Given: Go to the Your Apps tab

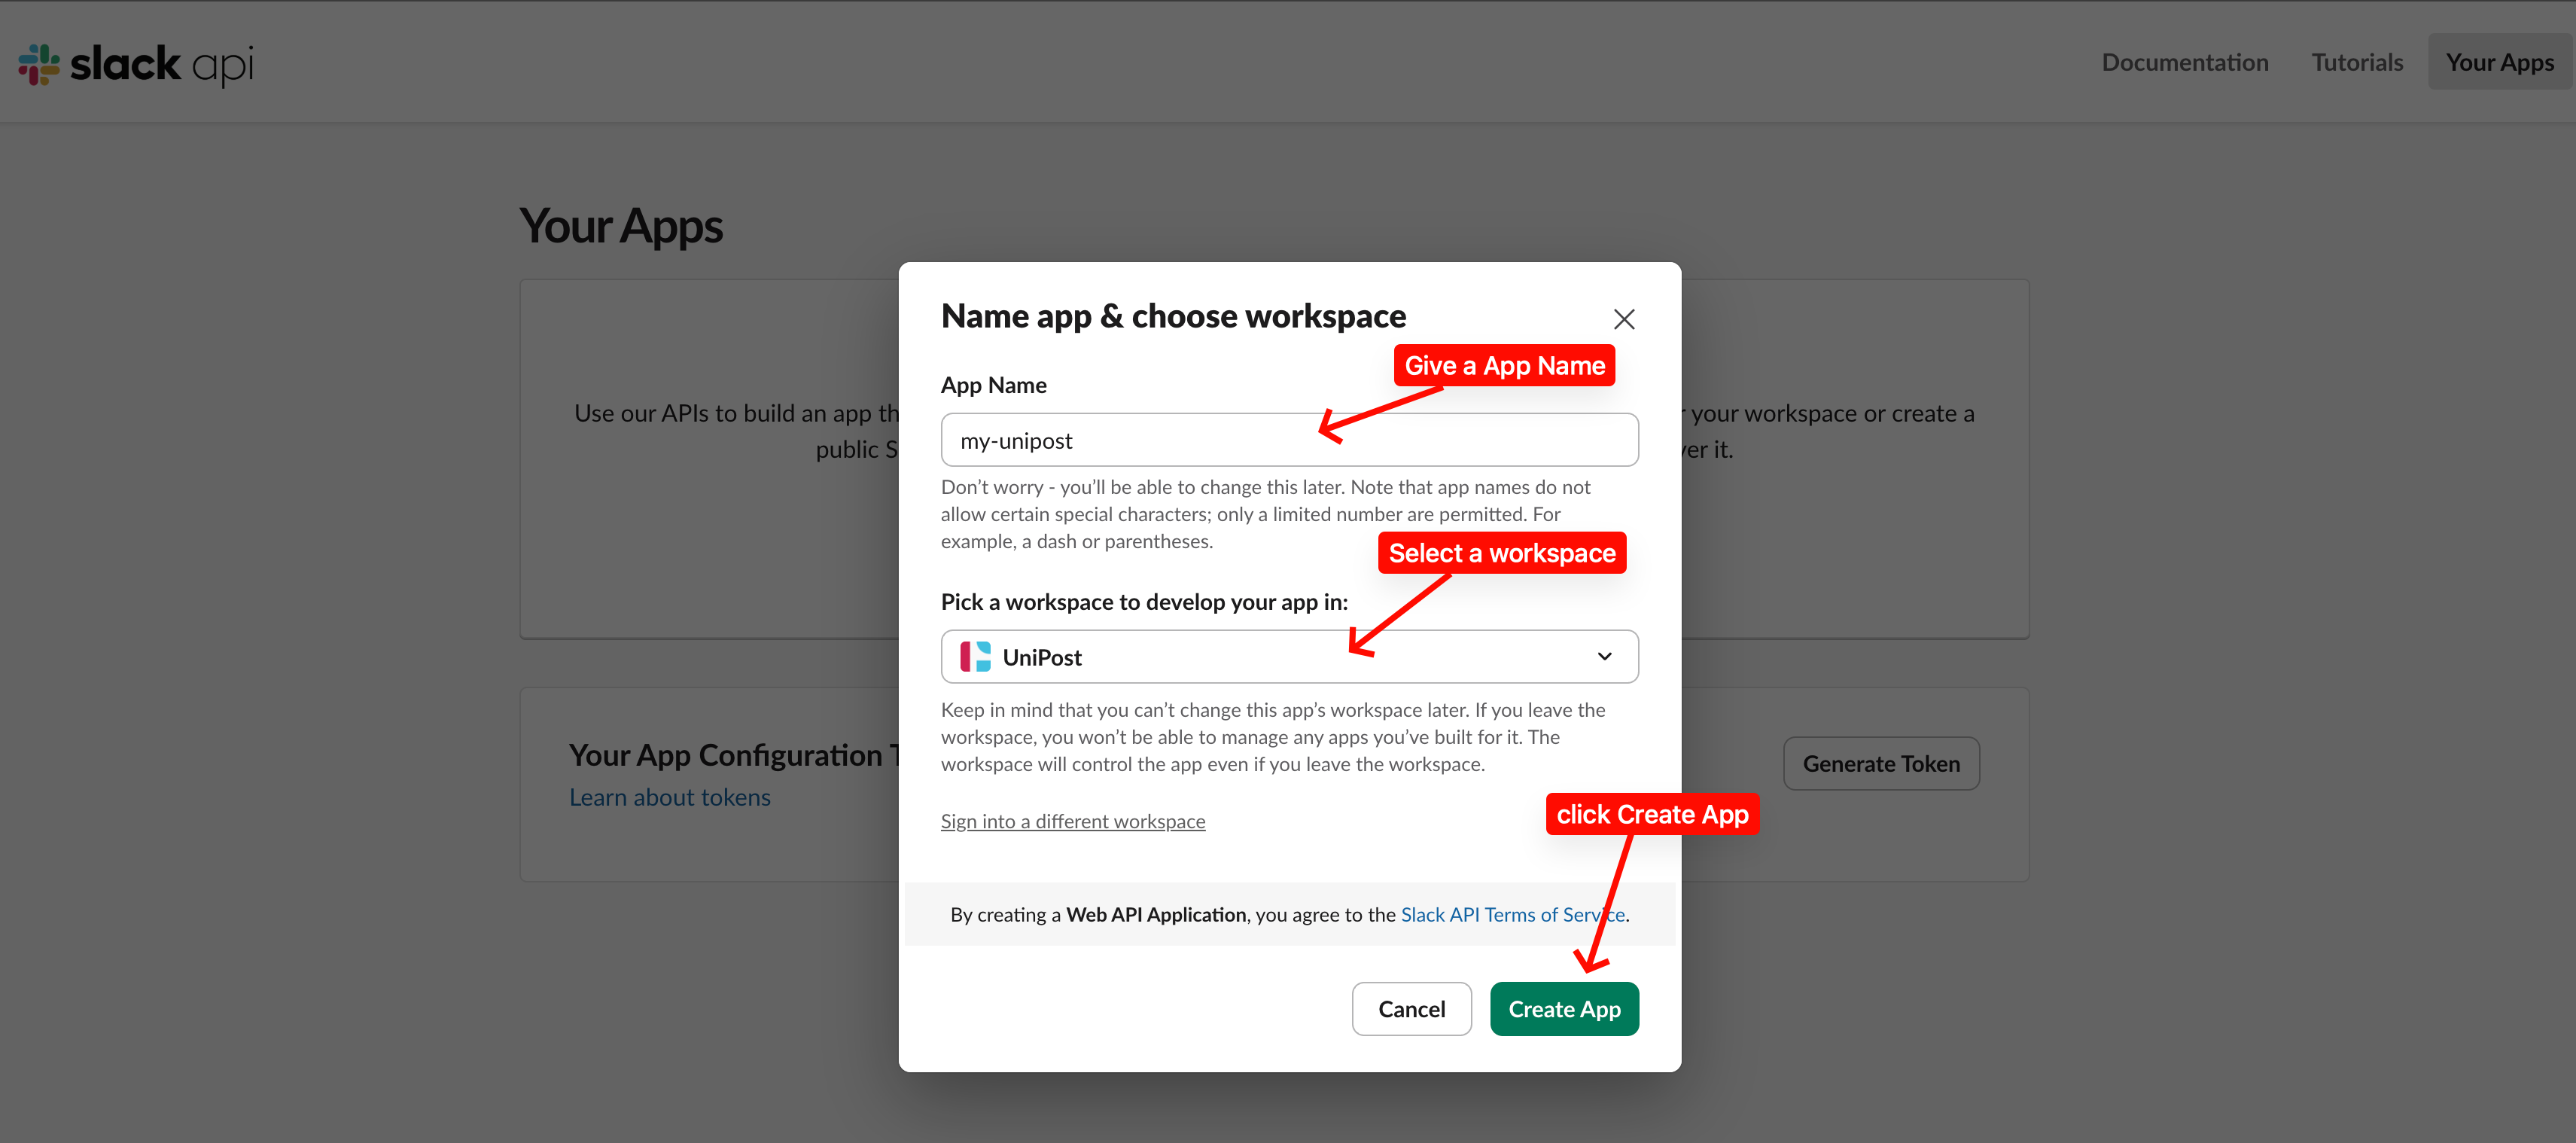Looking at the screenshot, I should 2500,62.
